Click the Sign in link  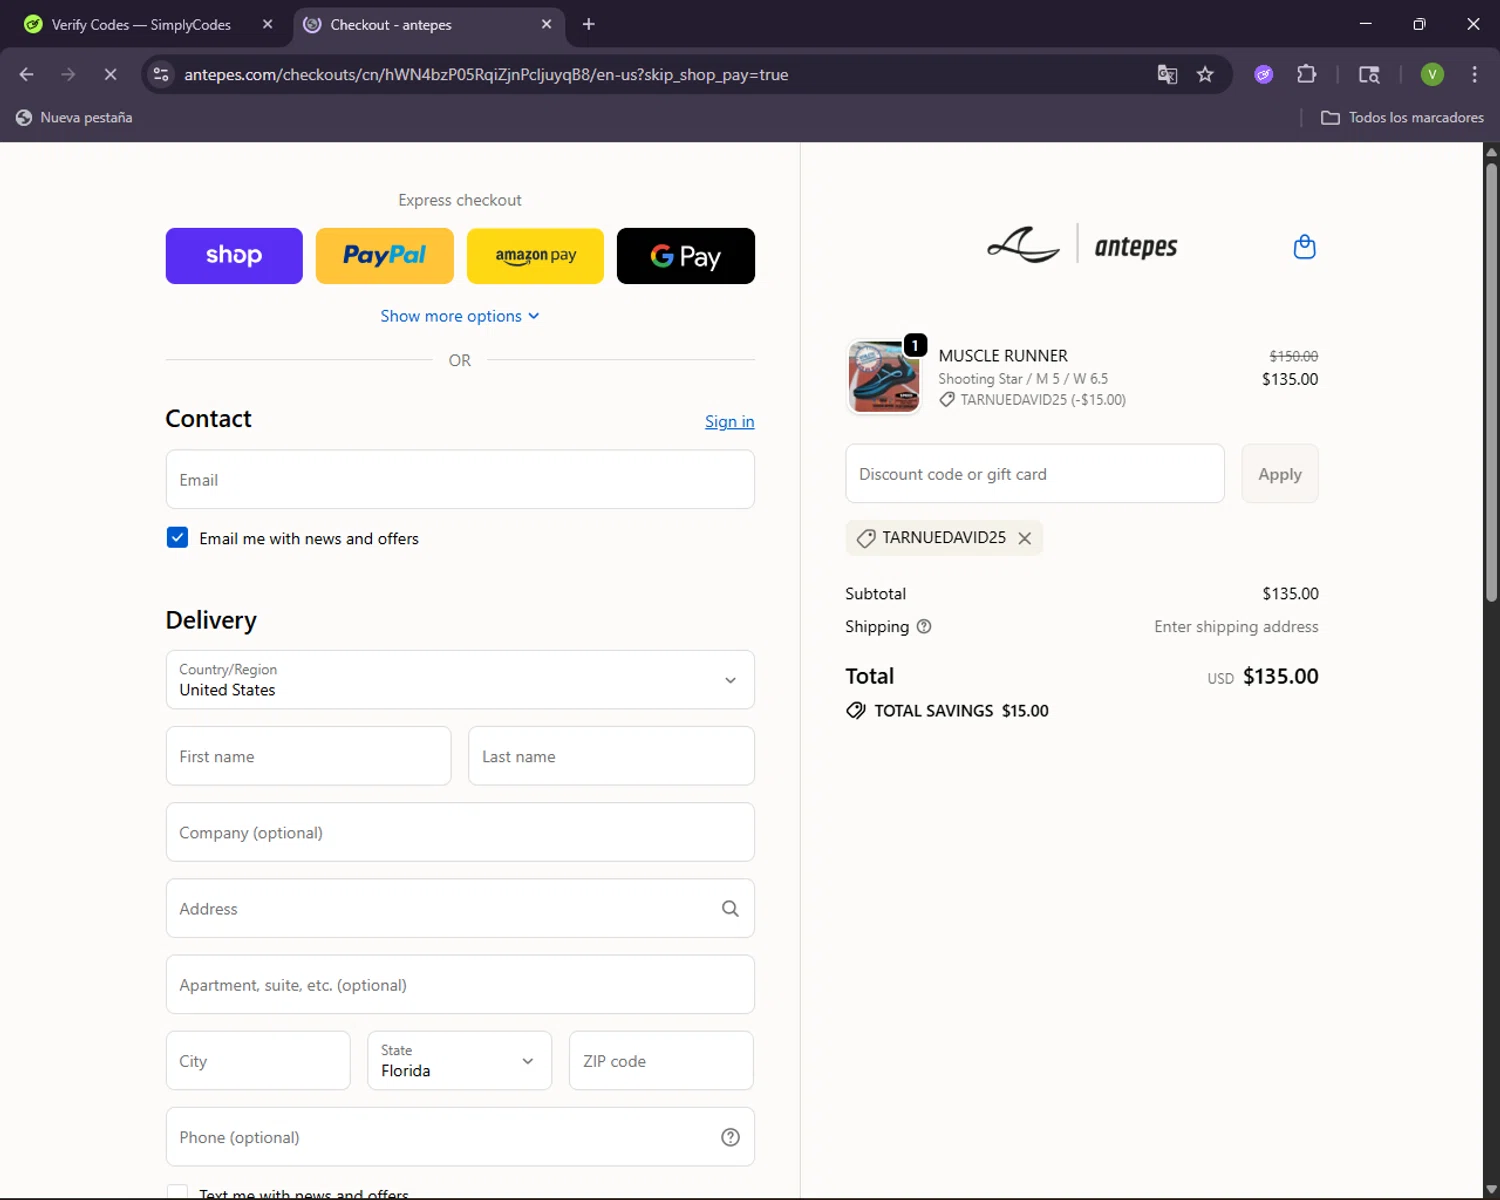tap(730, 421)
